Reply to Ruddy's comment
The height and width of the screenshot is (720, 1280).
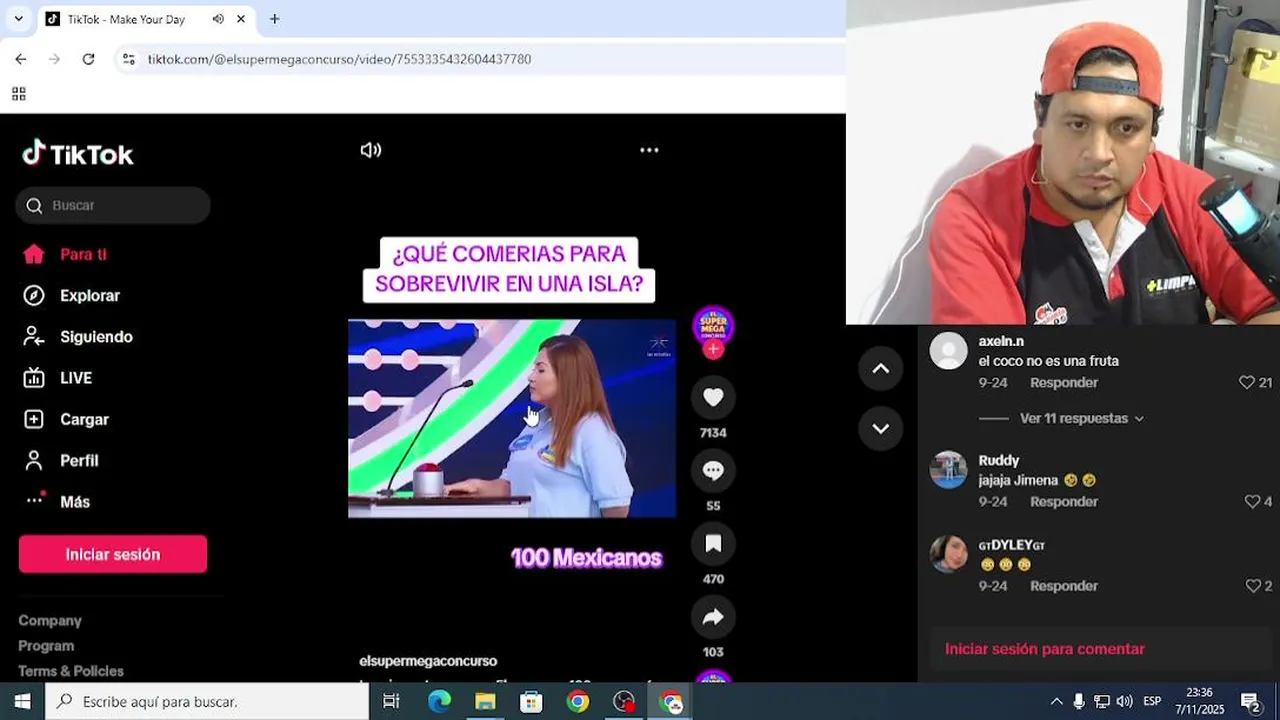(x=1064, y=502)
